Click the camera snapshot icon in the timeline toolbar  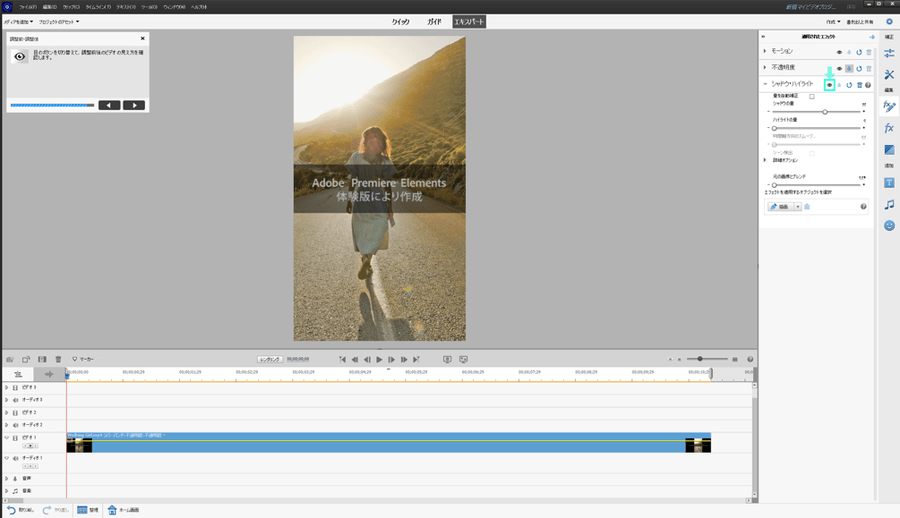[10, 359]
